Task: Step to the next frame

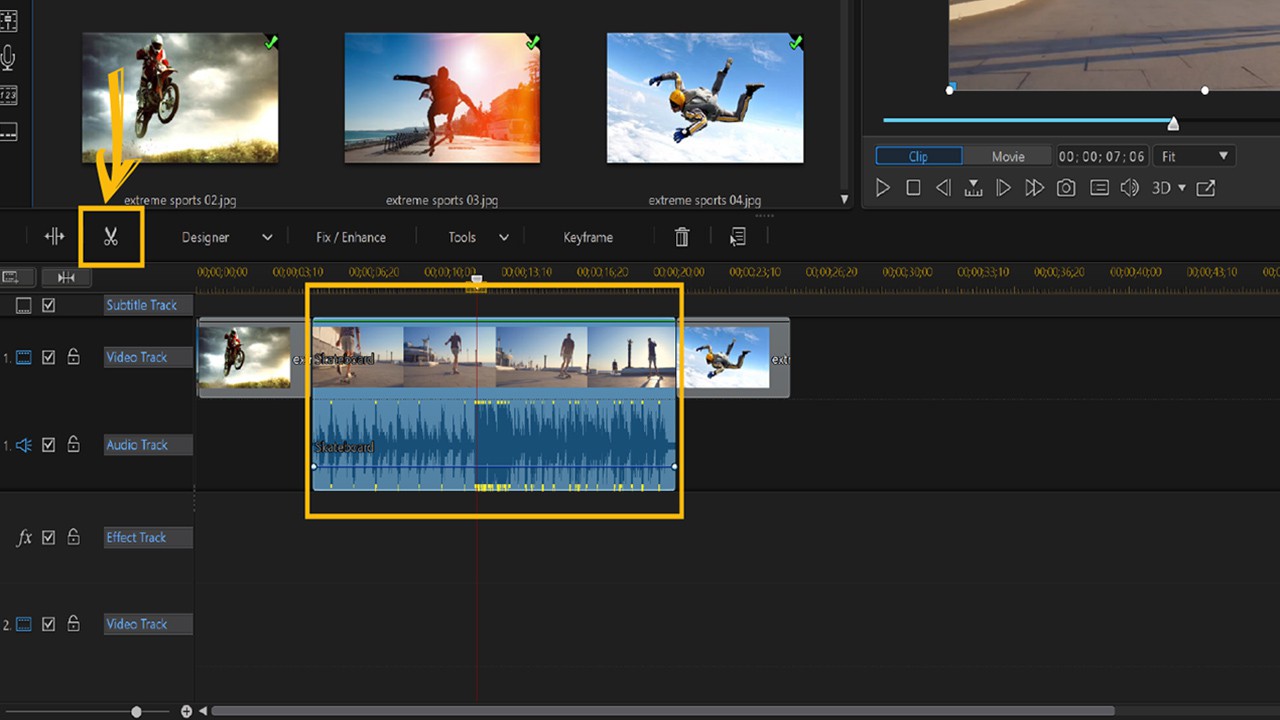Action: click(1003, 188)
